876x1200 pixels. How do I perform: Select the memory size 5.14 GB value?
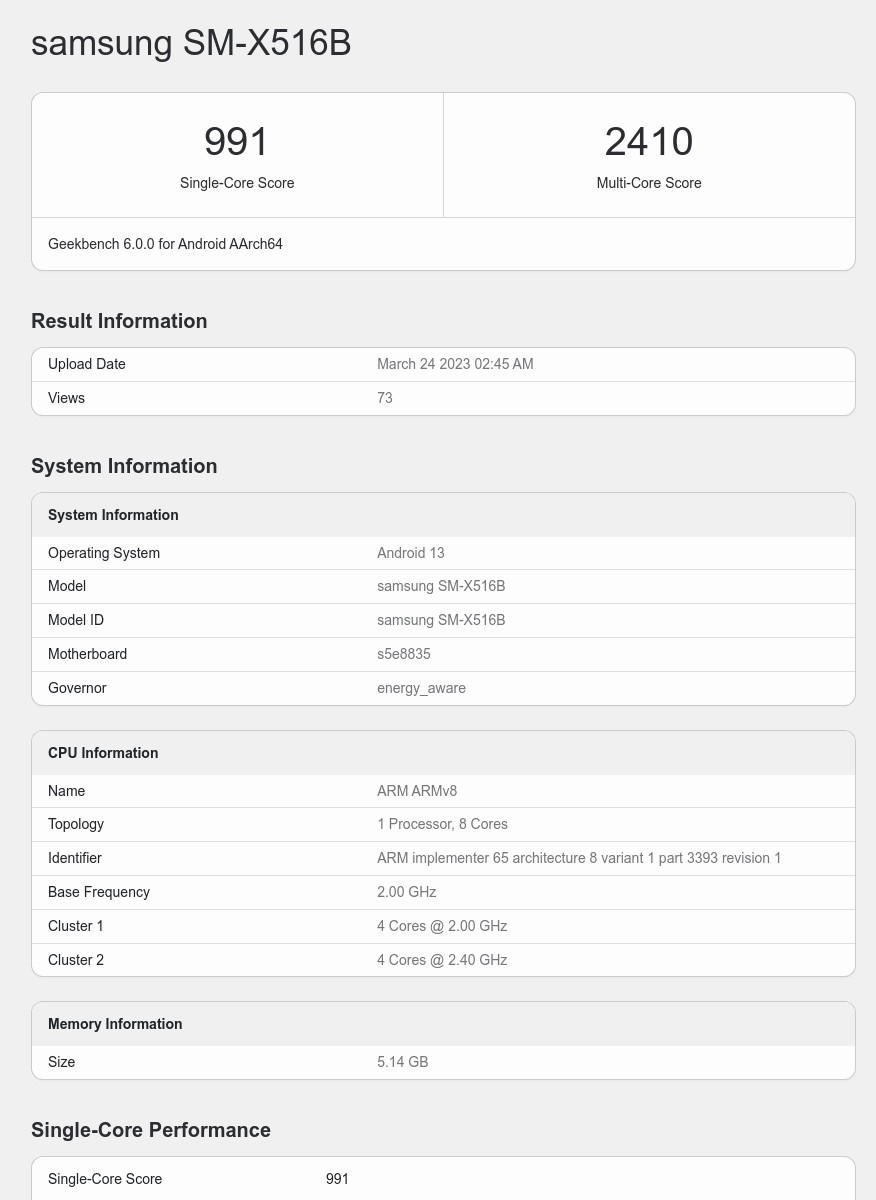[x=403, y=1062]
